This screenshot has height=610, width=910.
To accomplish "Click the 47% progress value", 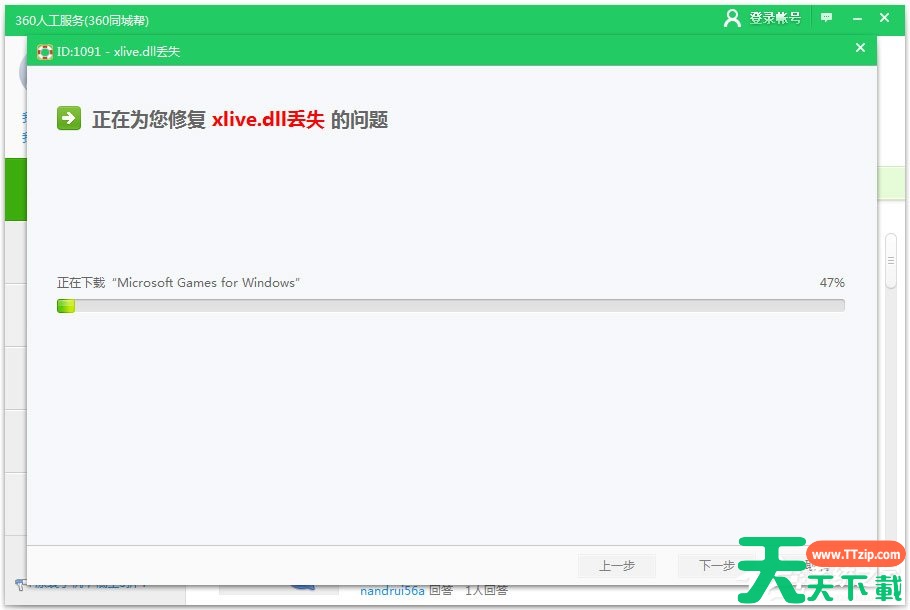I will coord(832,283).
